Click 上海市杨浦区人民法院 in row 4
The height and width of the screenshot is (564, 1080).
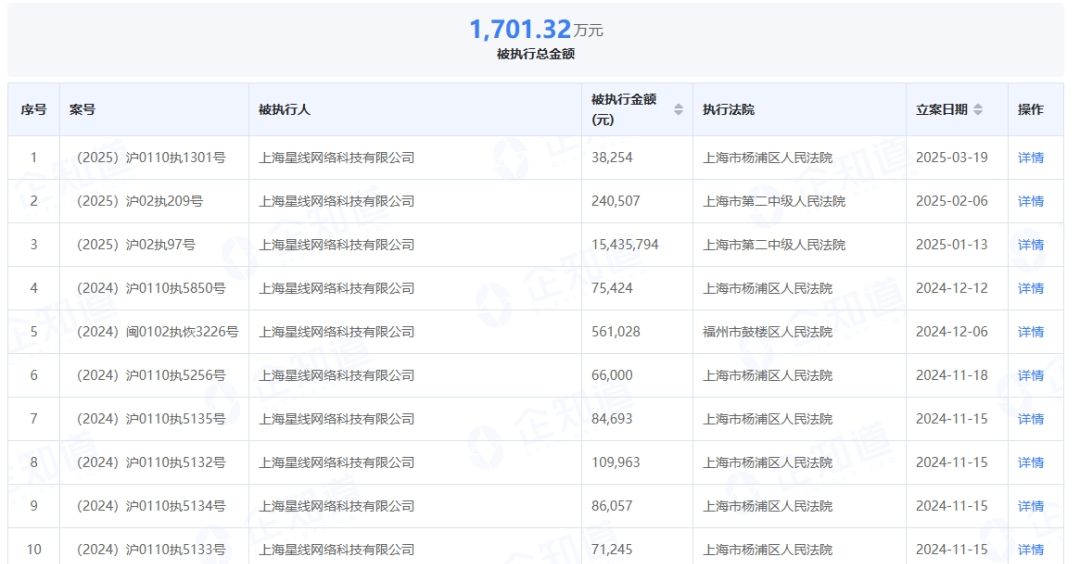point(767,288)
